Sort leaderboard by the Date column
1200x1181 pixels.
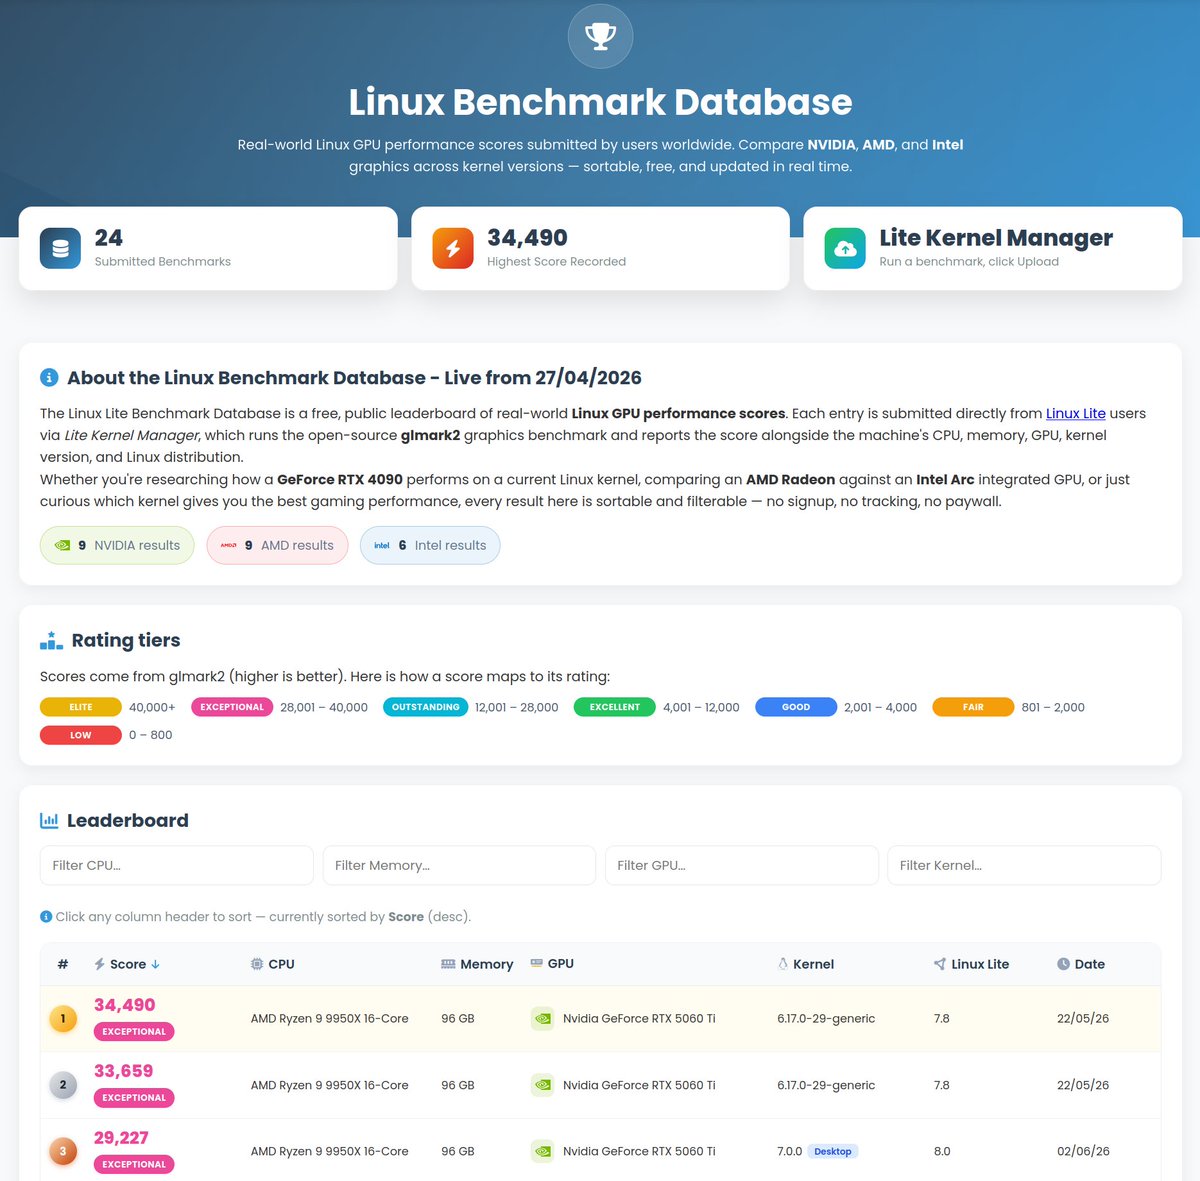click(1081, 964)
